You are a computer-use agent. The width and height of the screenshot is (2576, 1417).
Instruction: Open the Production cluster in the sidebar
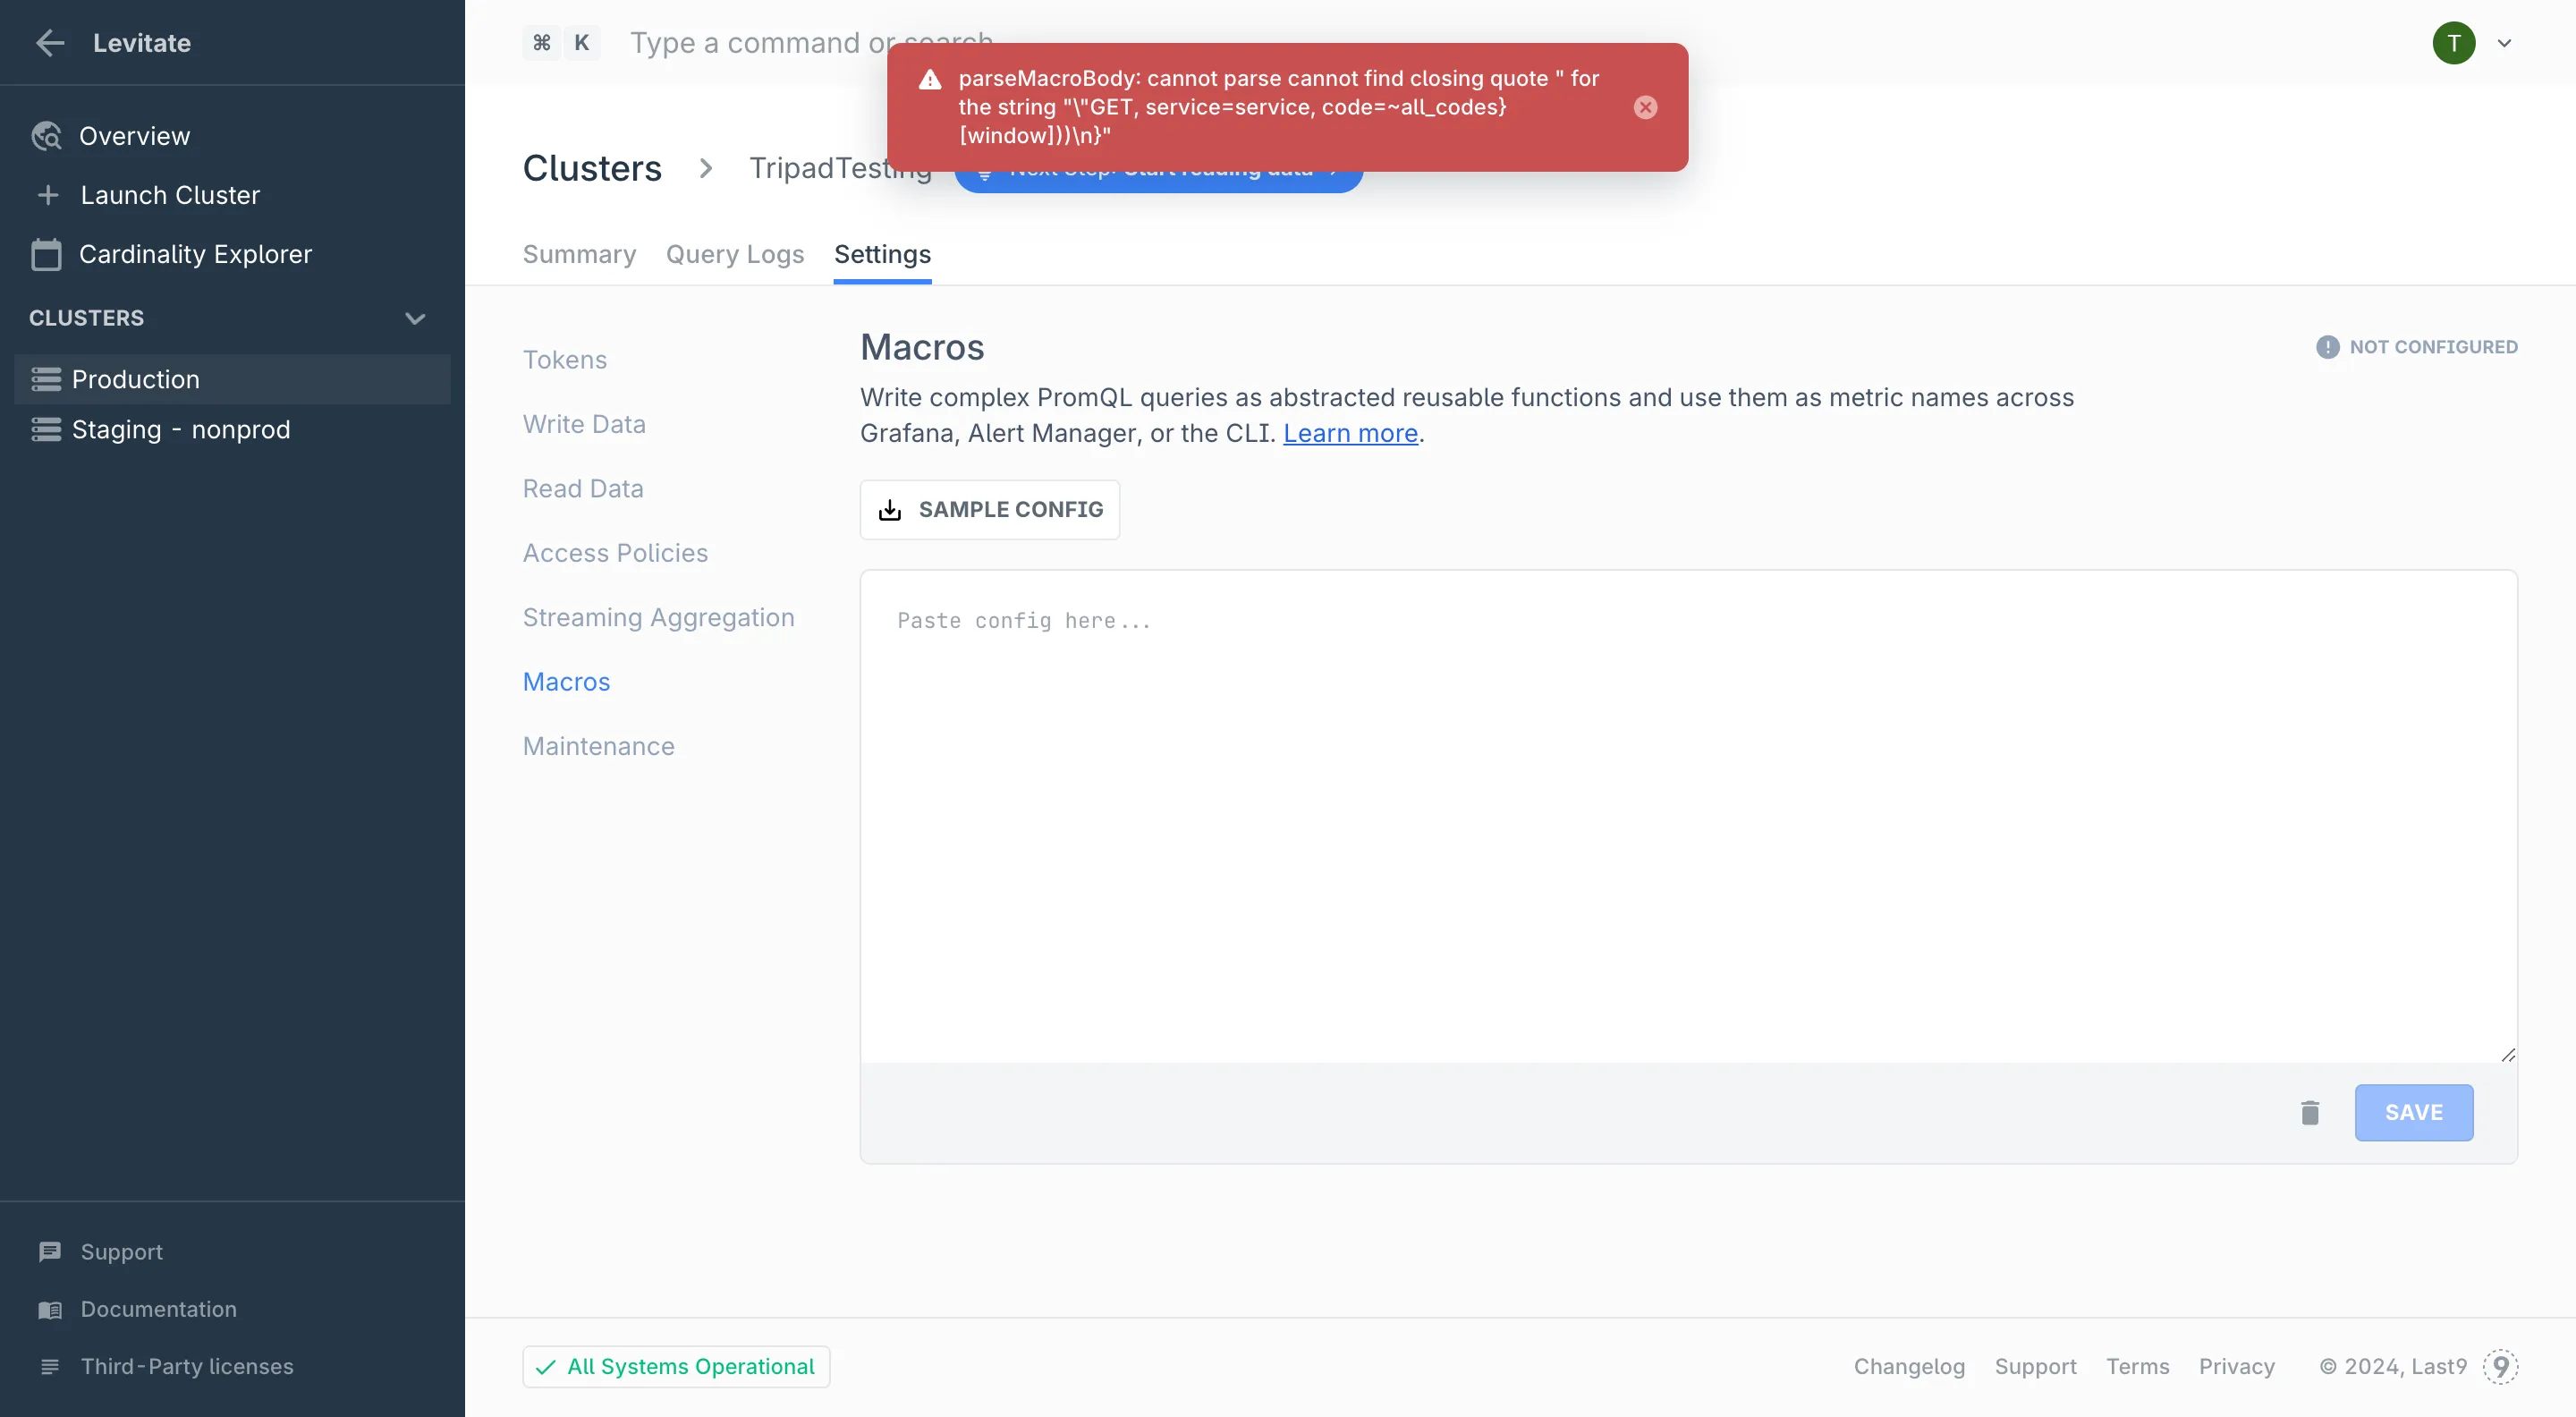click(136, 379)
